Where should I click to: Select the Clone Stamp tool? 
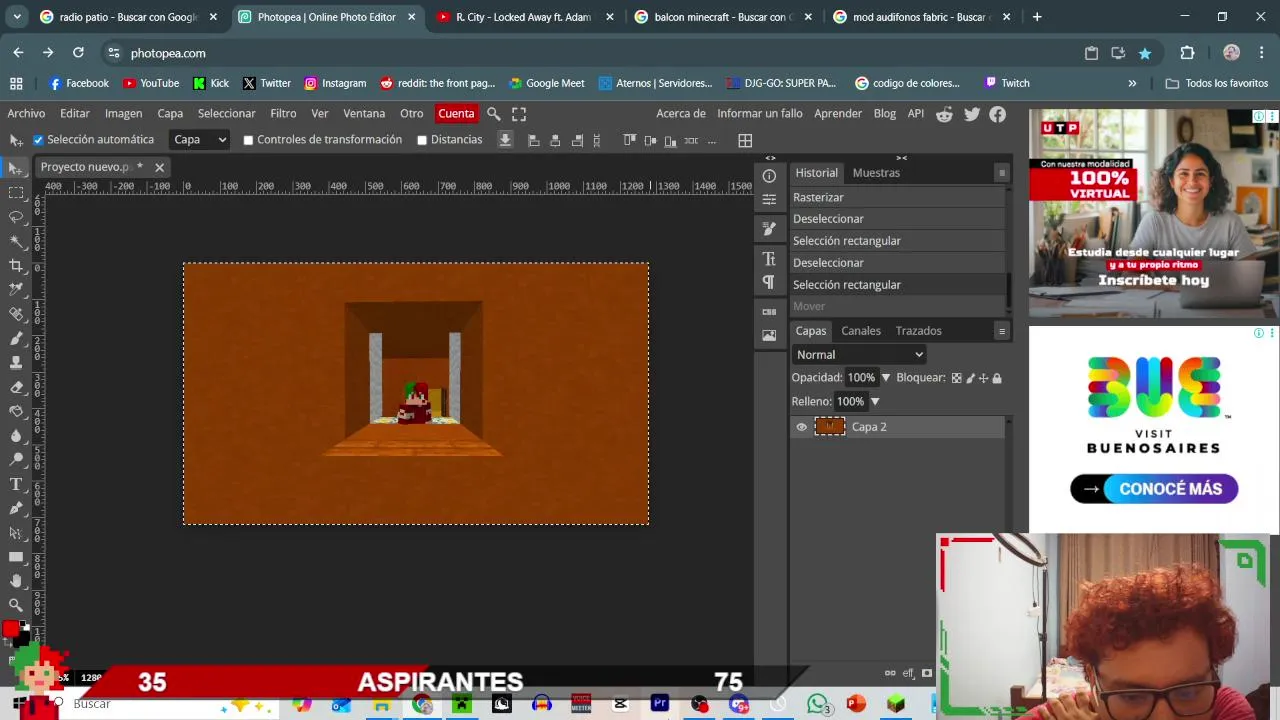pos(16,362)
